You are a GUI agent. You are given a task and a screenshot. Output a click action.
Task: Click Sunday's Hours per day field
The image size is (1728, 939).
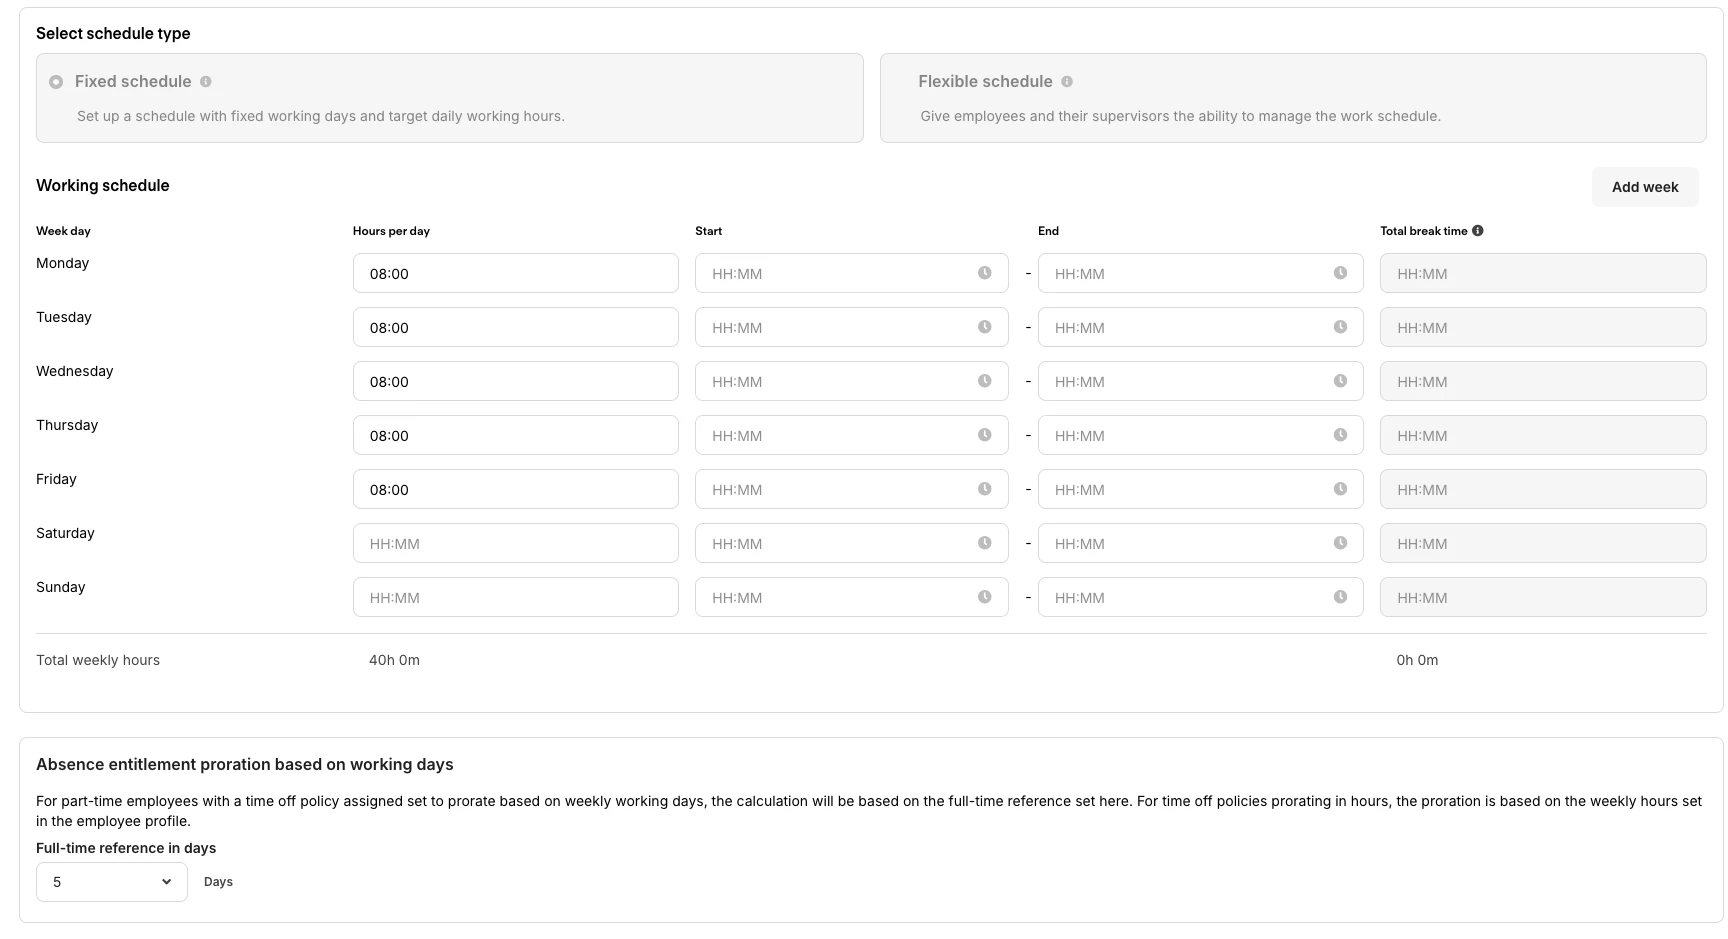click(515, 597)
